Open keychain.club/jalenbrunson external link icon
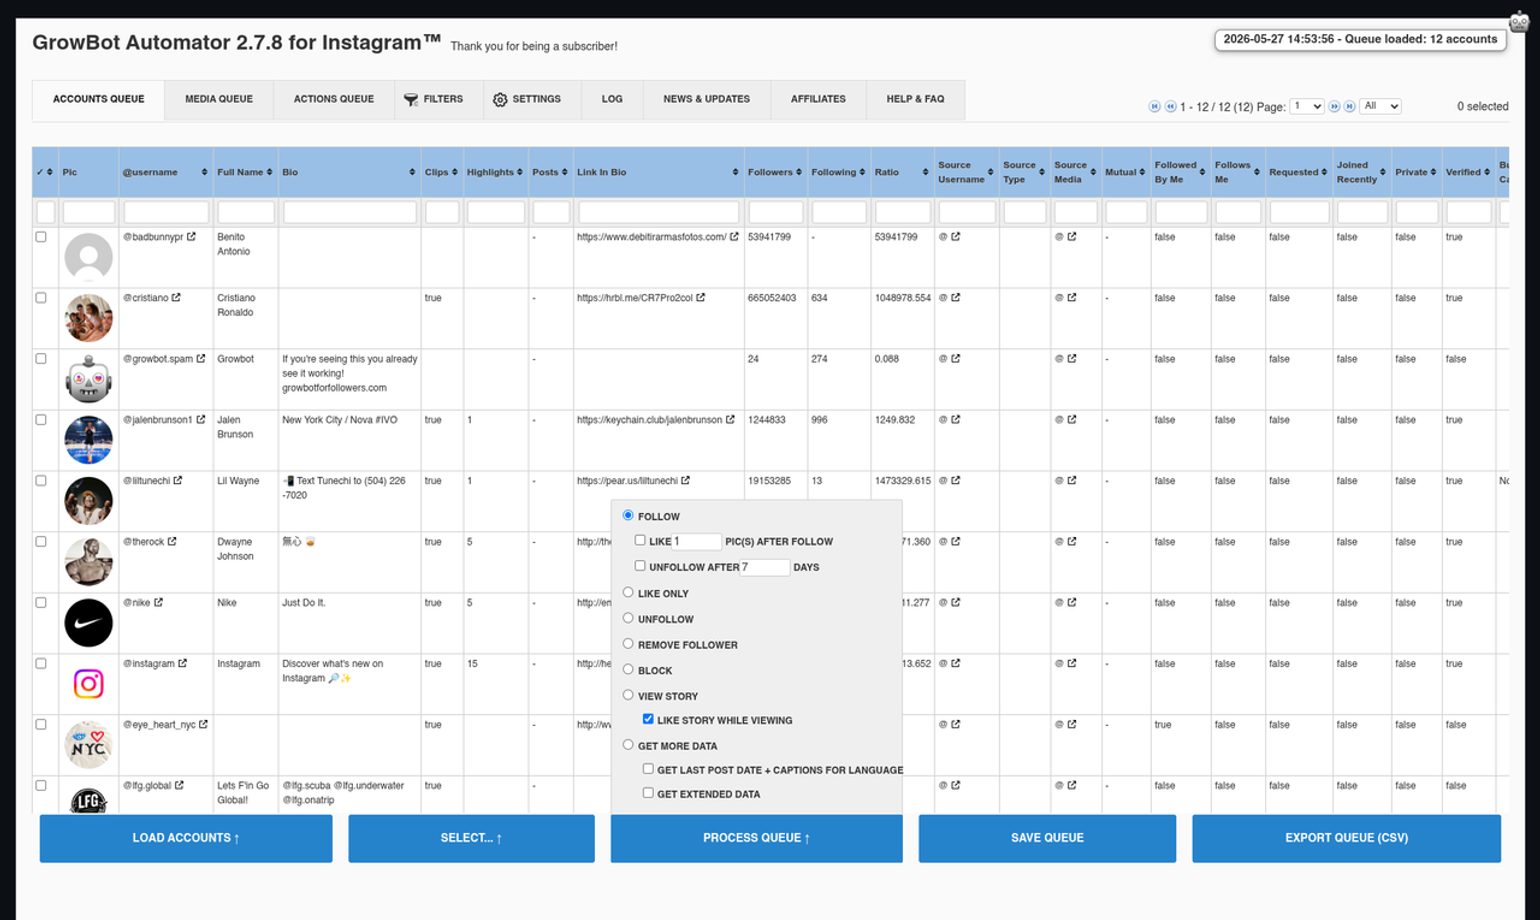Screen dimensions: 1540x920 point(730,420)
